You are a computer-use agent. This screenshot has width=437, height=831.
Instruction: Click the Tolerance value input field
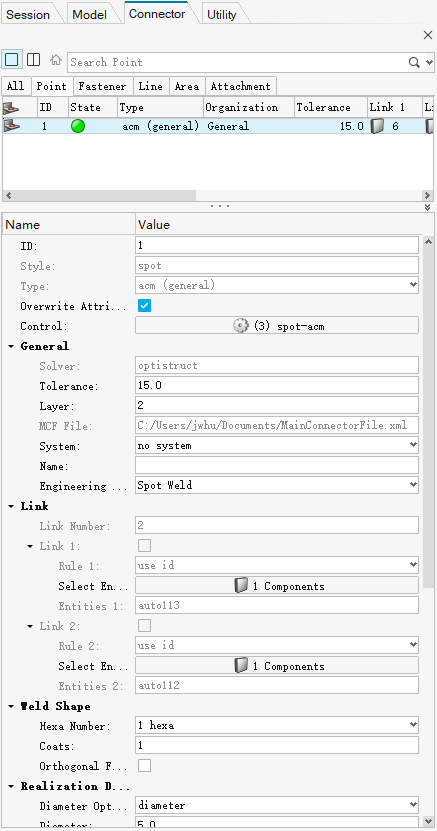tap(277, 385)
